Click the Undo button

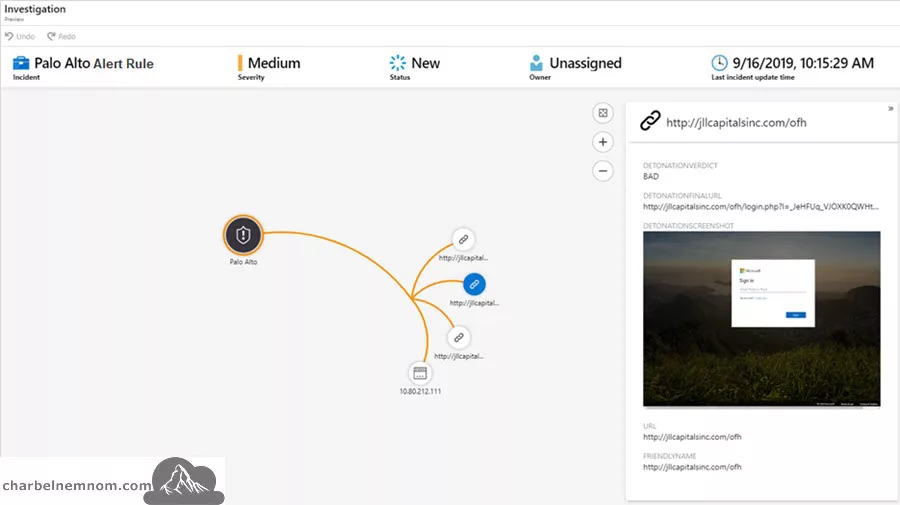coord(20,36)
